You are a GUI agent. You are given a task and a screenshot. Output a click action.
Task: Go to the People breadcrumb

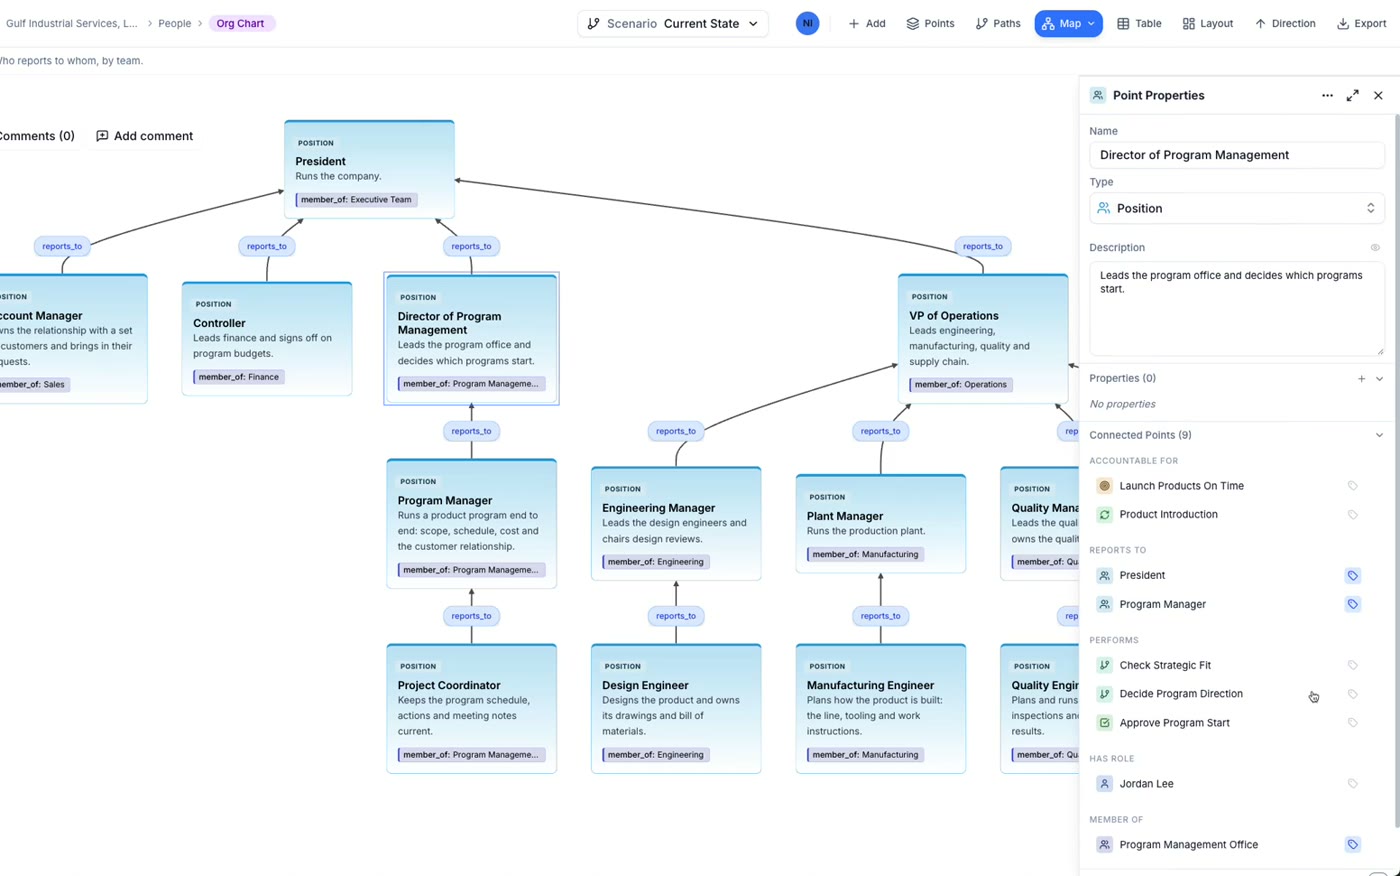pyautogui.click(x=174, y=23)
